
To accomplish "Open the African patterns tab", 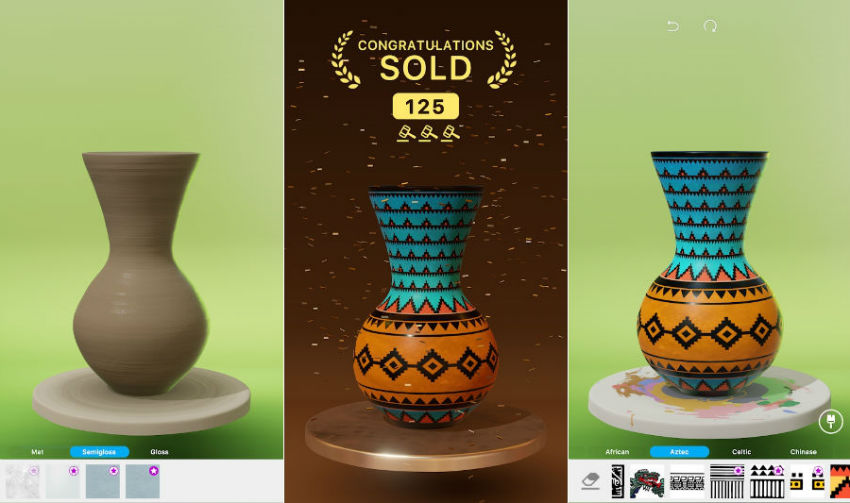I will point(617,452).
